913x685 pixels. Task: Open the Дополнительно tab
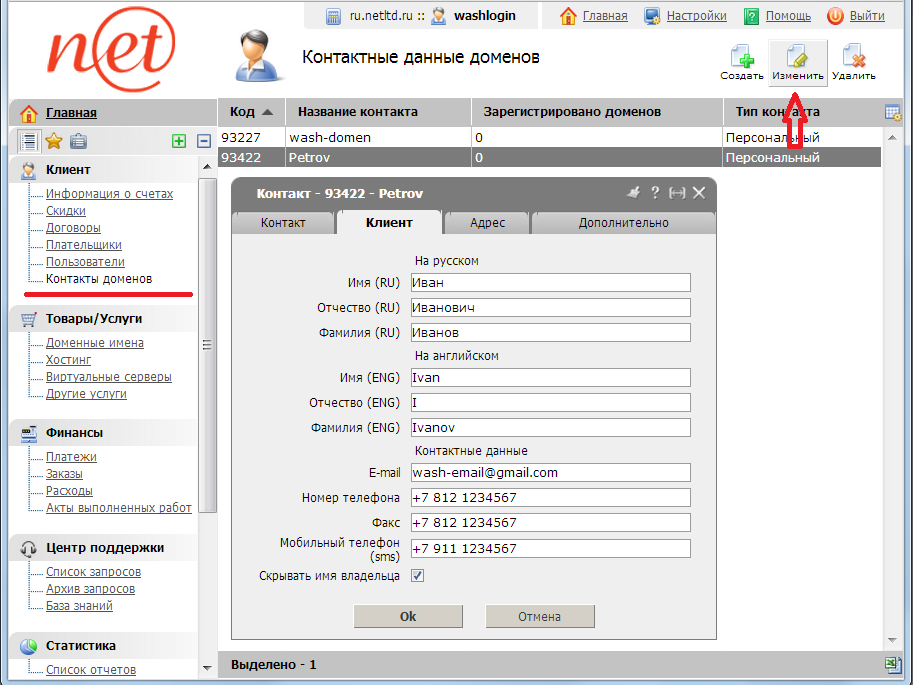tap(623, 223)
